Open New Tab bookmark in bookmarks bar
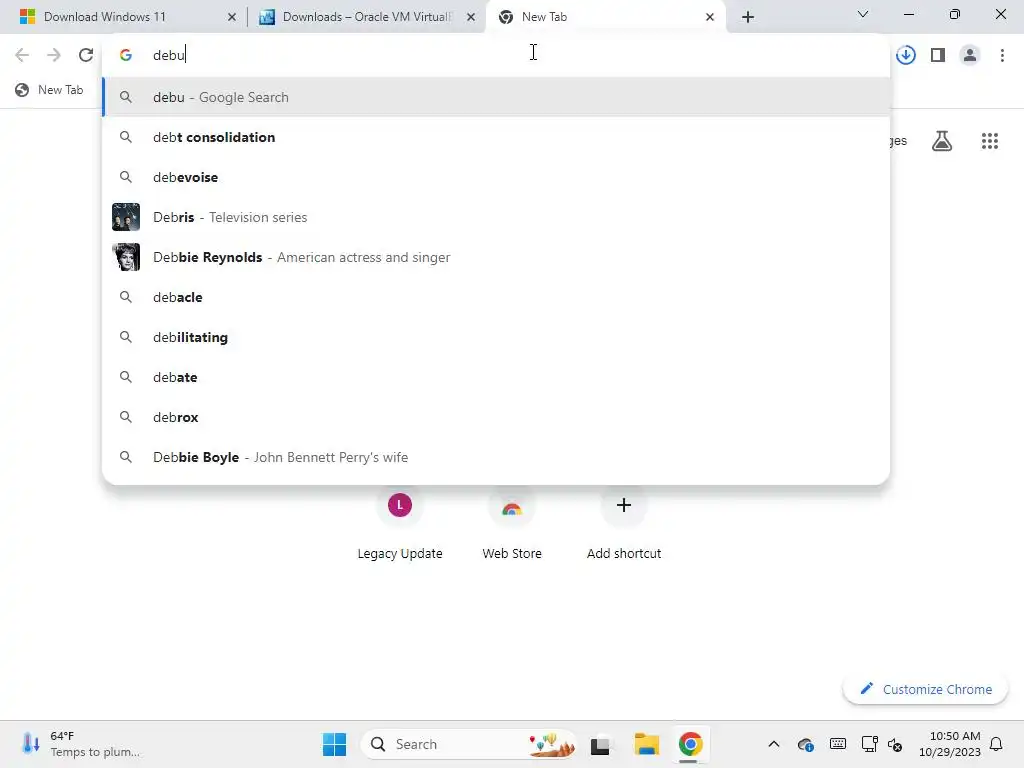Screen dimensions: 1024x768 (50, 89)
